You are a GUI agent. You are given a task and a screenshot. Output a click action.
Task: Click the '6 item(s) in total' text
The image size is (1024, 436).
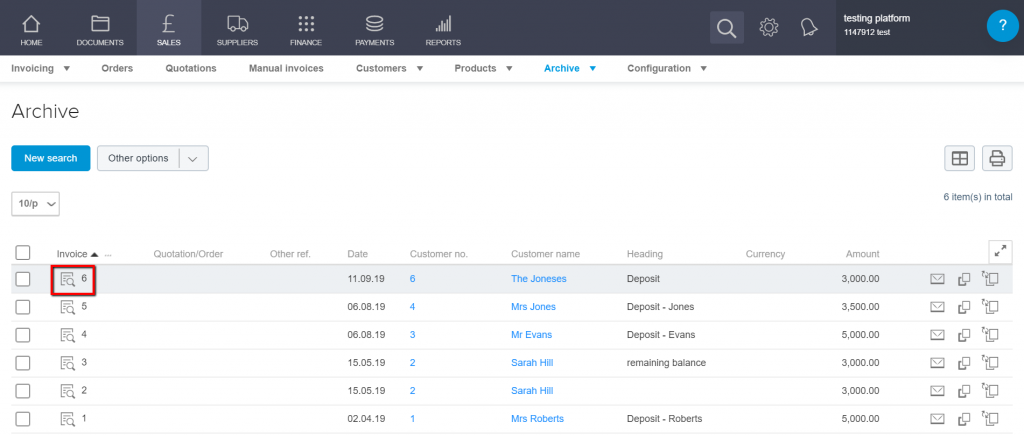coord(978,196)
